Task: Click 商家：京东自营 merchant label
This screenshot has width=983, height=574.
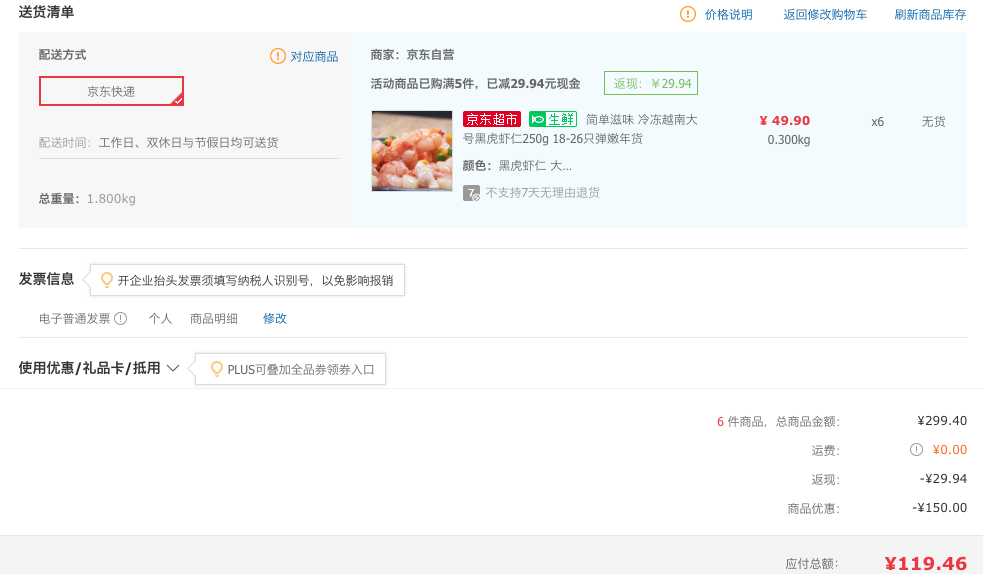Action: [412, 55]
